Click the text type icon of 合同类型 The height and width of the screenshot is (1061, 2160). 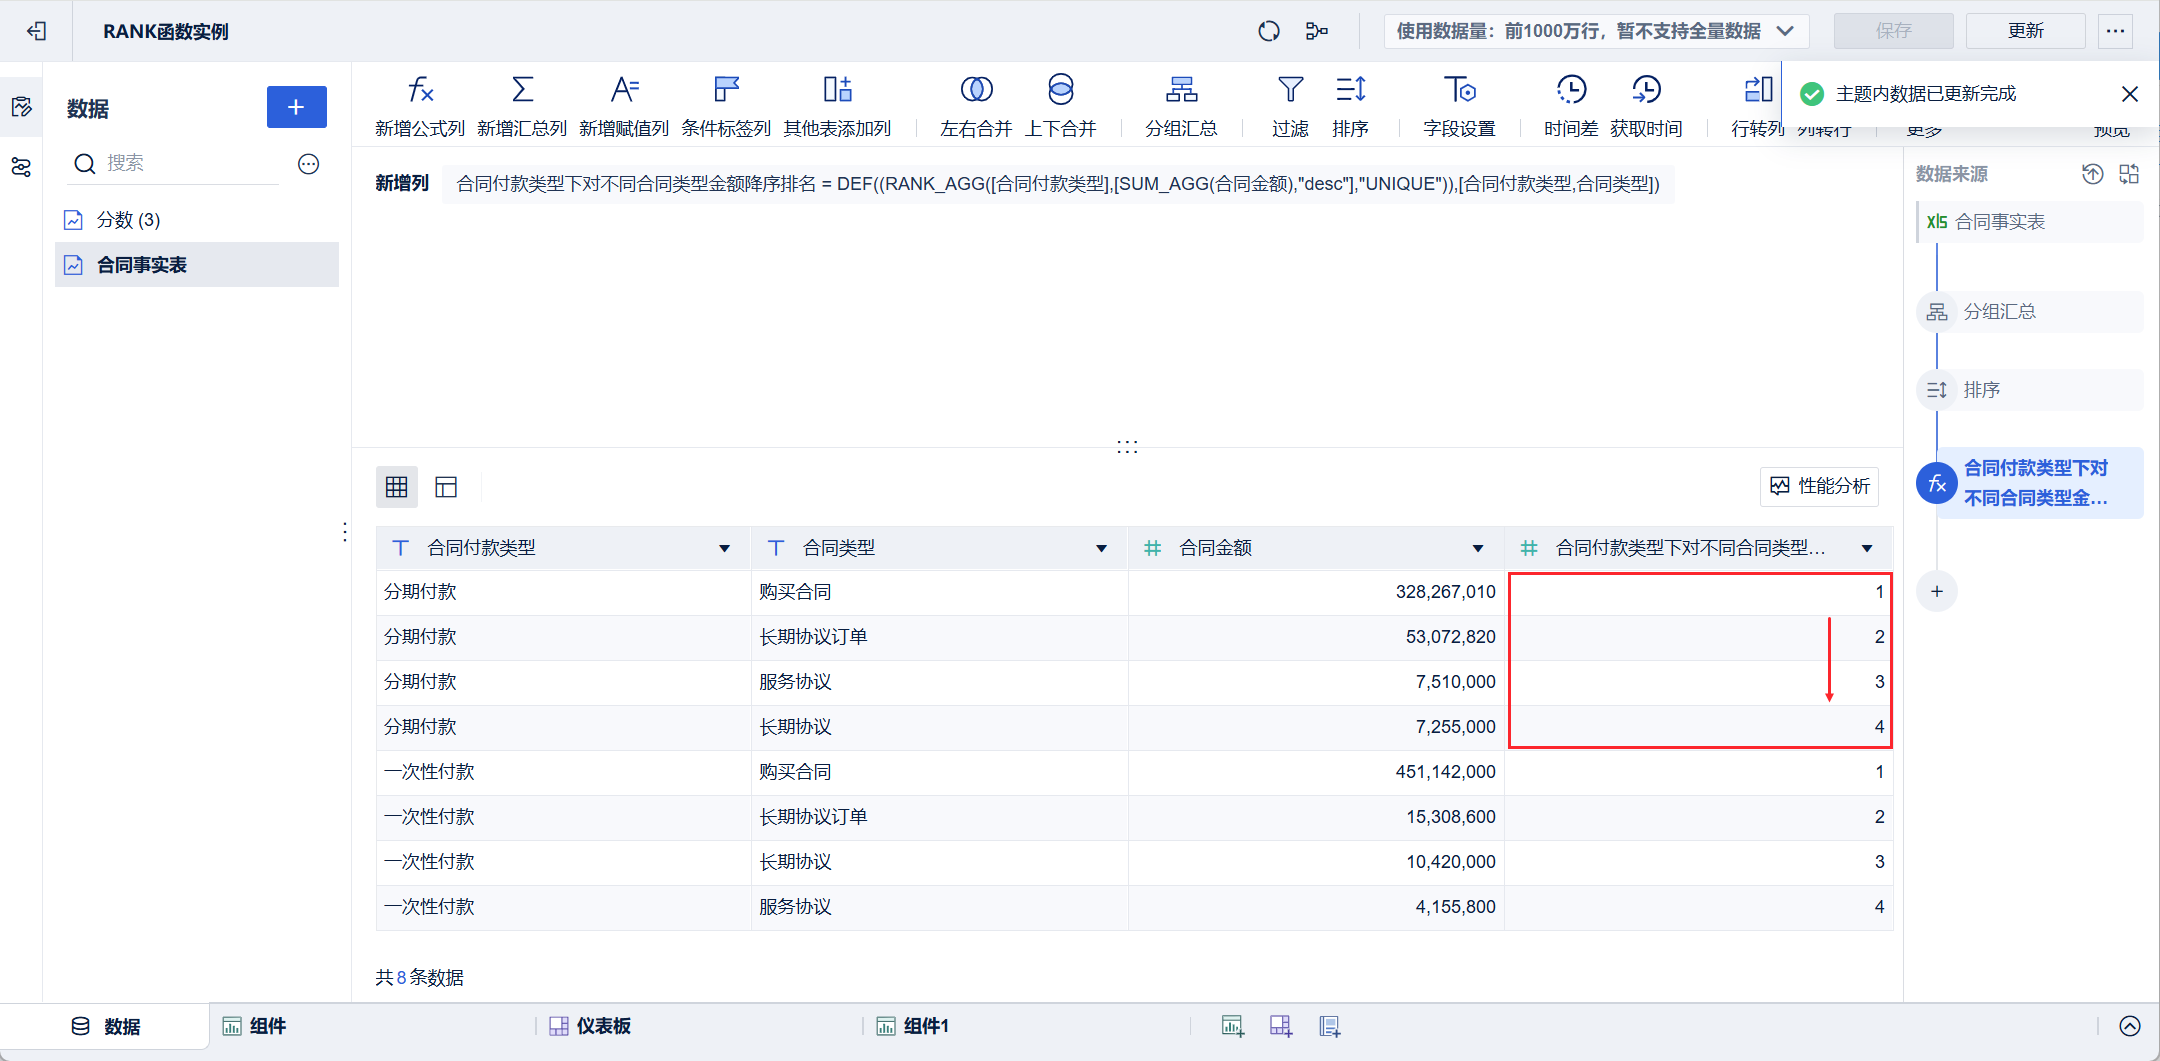coord(776,548)
